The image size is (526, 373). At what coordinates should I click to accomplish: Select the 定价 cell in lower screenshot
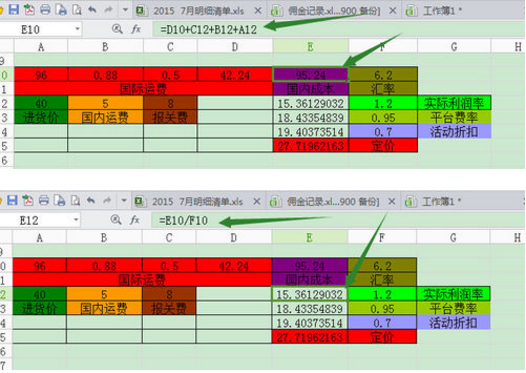tap(382, 337)
